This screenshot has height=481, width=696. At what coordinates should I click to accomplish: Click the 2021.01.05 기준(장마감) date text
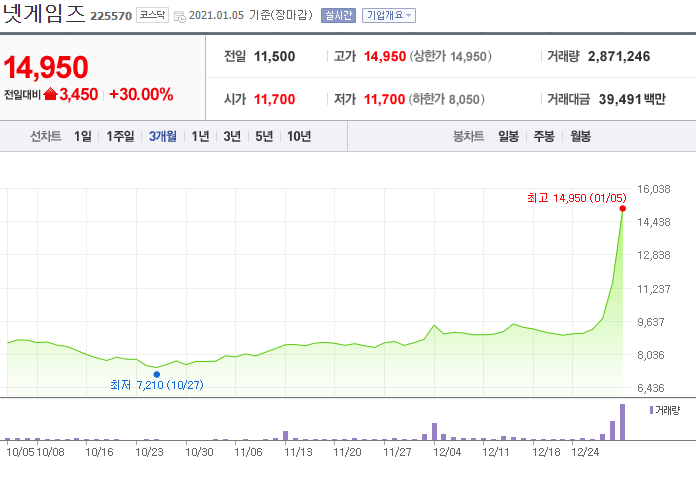(251, 16)
